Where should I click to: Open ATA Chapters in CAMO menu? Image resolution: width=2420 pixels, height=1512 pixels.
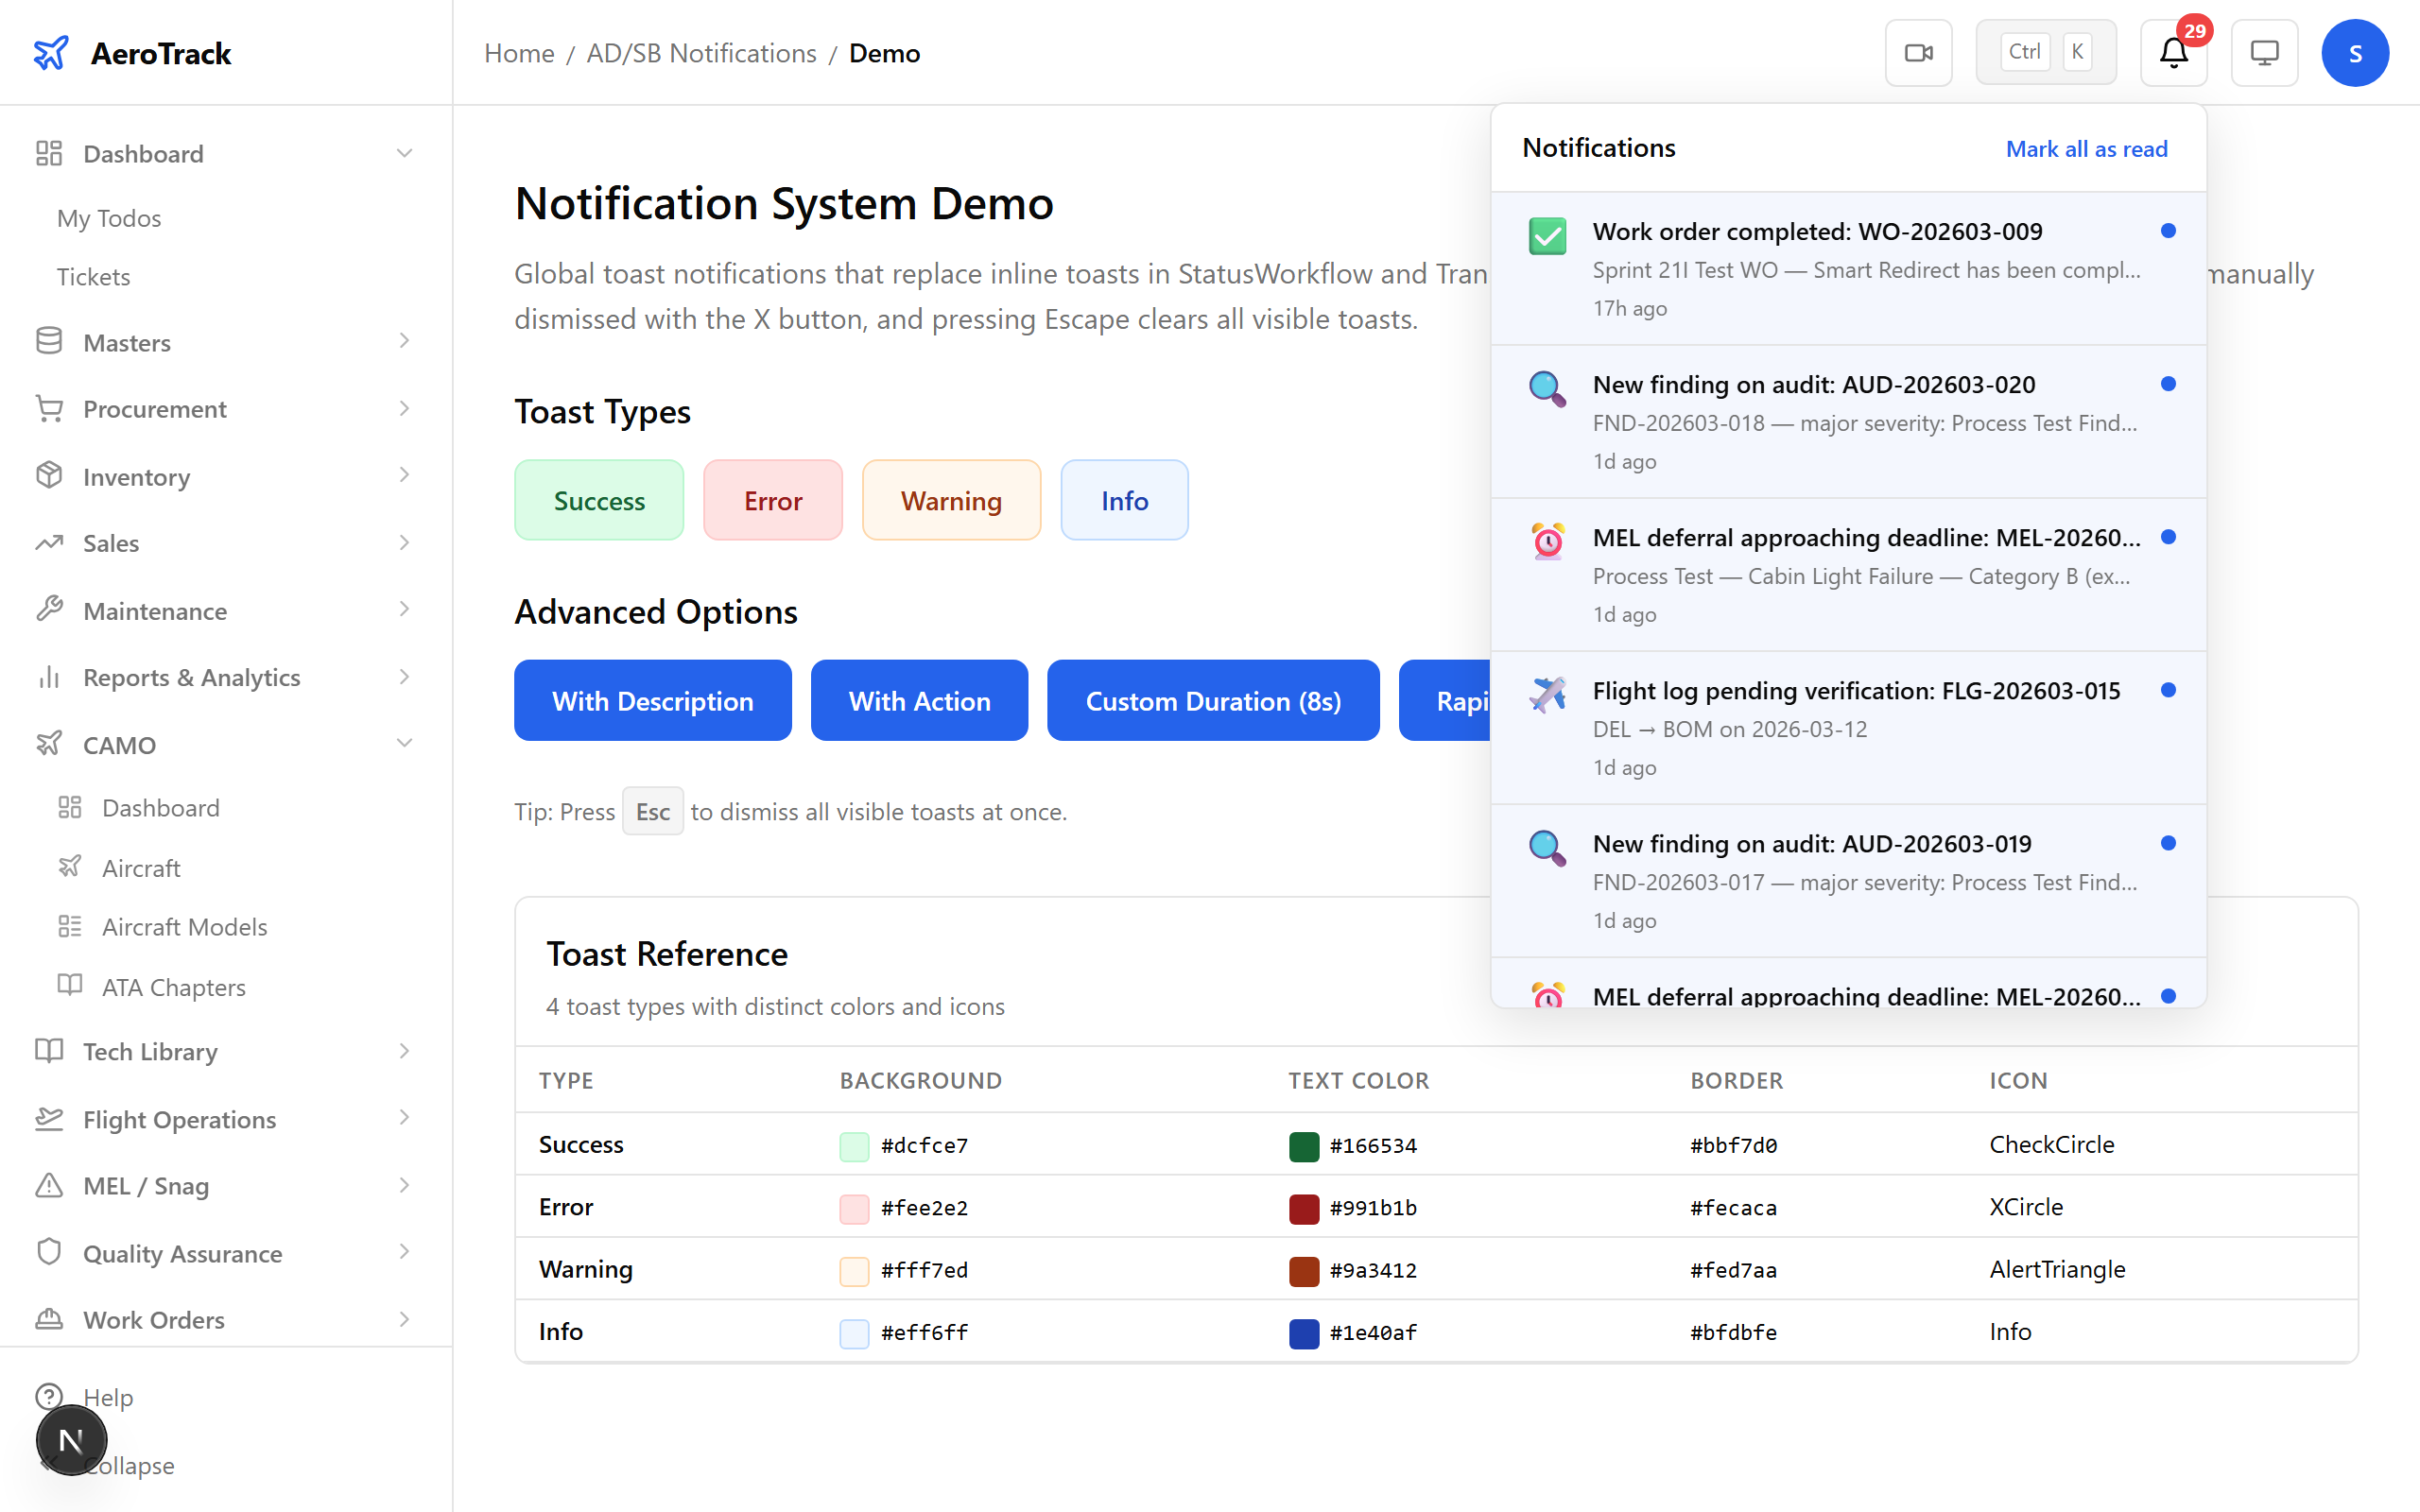click(x=173, y=987)
